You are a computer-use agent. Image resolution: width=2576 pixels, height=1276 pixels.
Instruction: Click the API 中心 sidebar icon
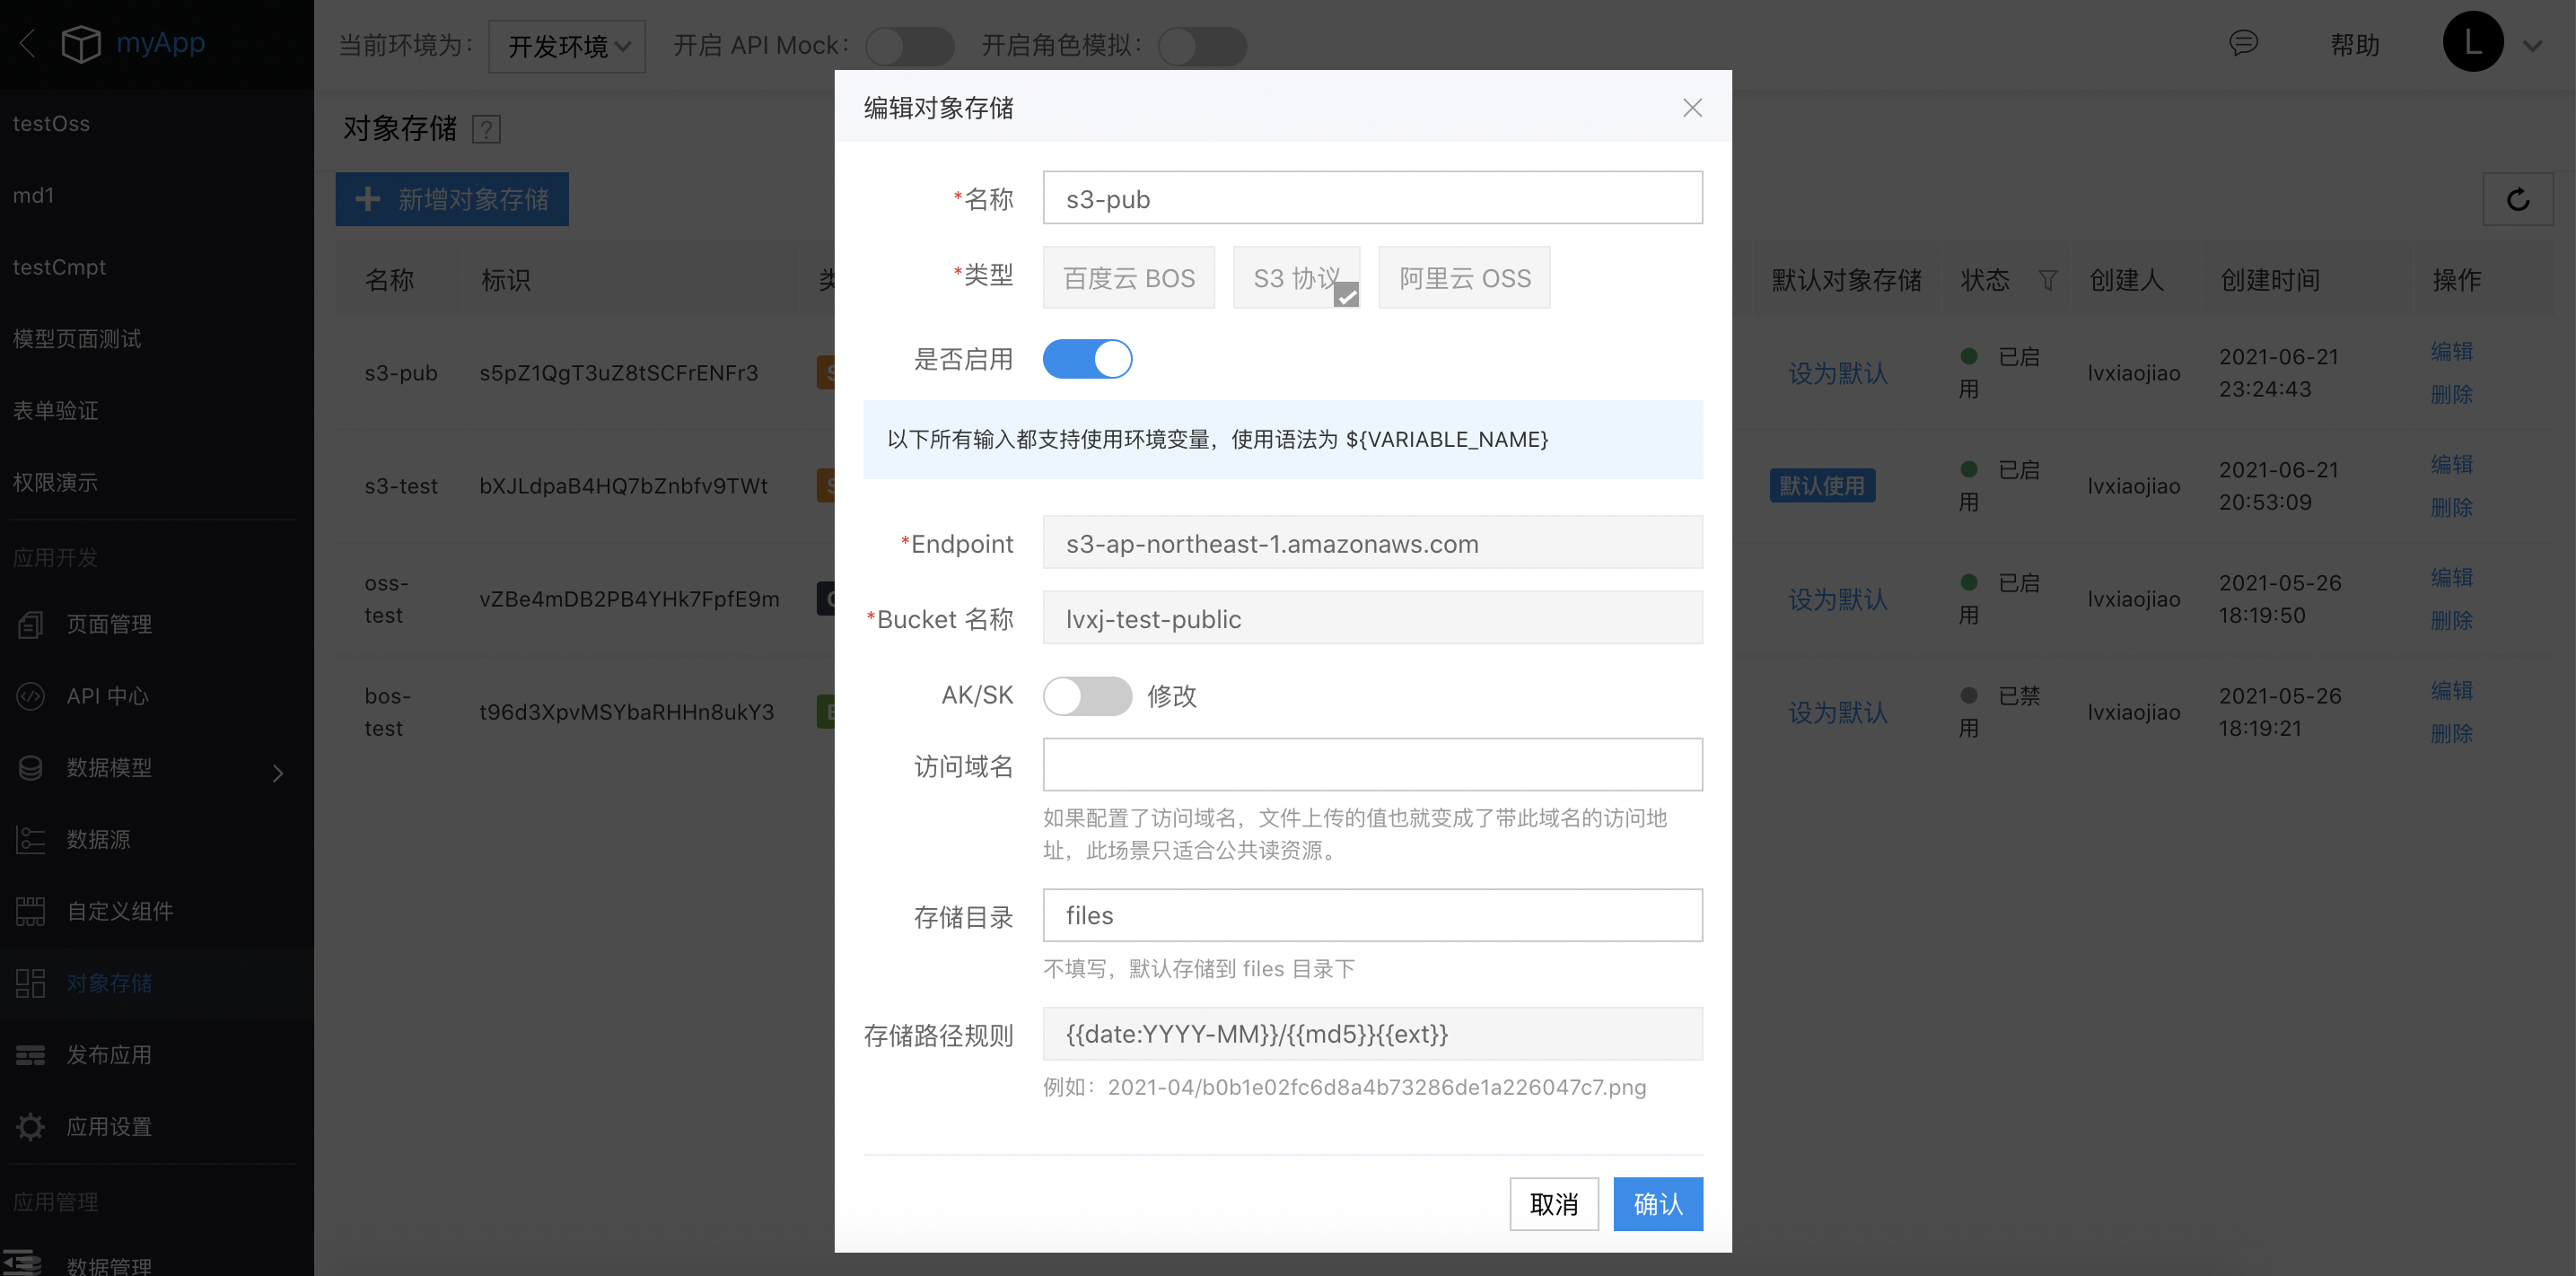tap(31, 696)
